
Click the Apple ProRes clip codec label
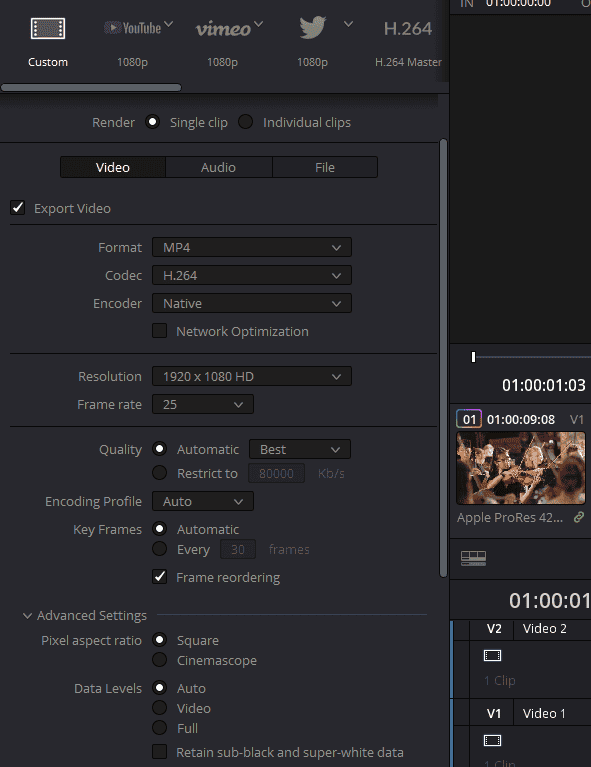[510, 518]
